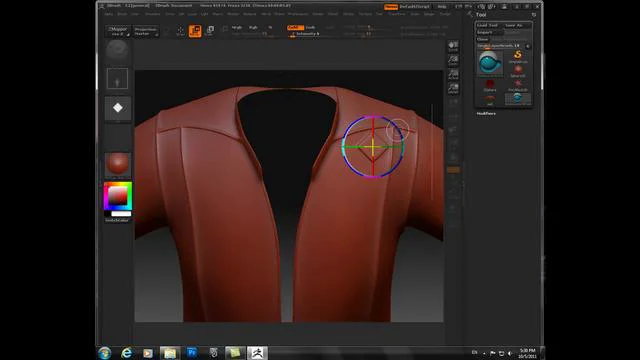The width and height of the screenshot is (640, 360).
Task: Click the orange button in the right shelf
Action: pos(453,169)
